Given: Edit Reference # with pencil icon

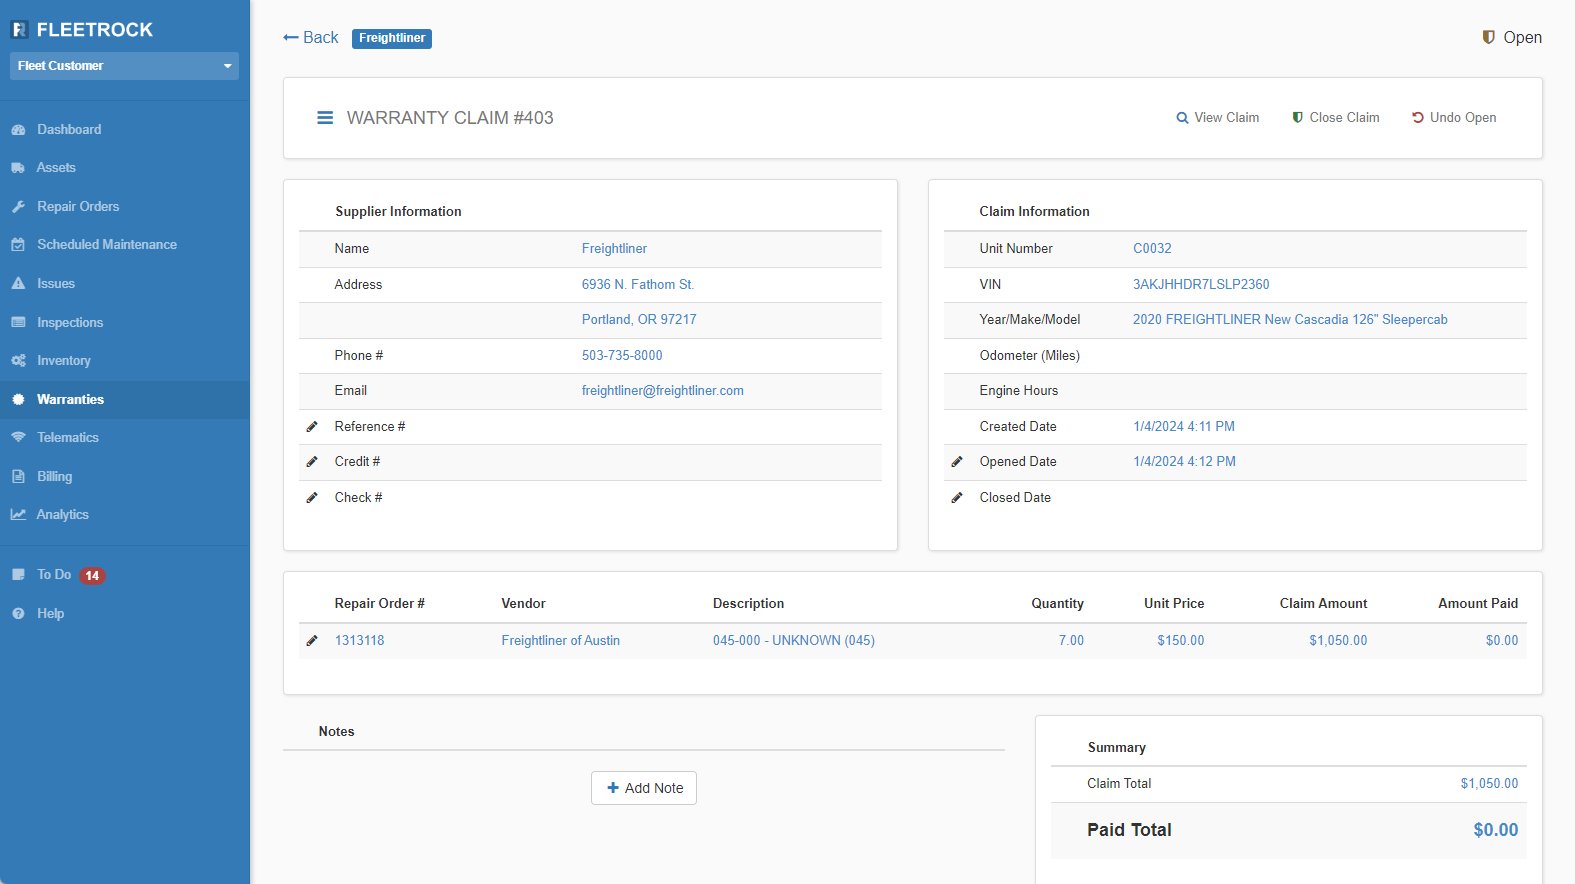Looking at the screenshot, I should point(312,427).
